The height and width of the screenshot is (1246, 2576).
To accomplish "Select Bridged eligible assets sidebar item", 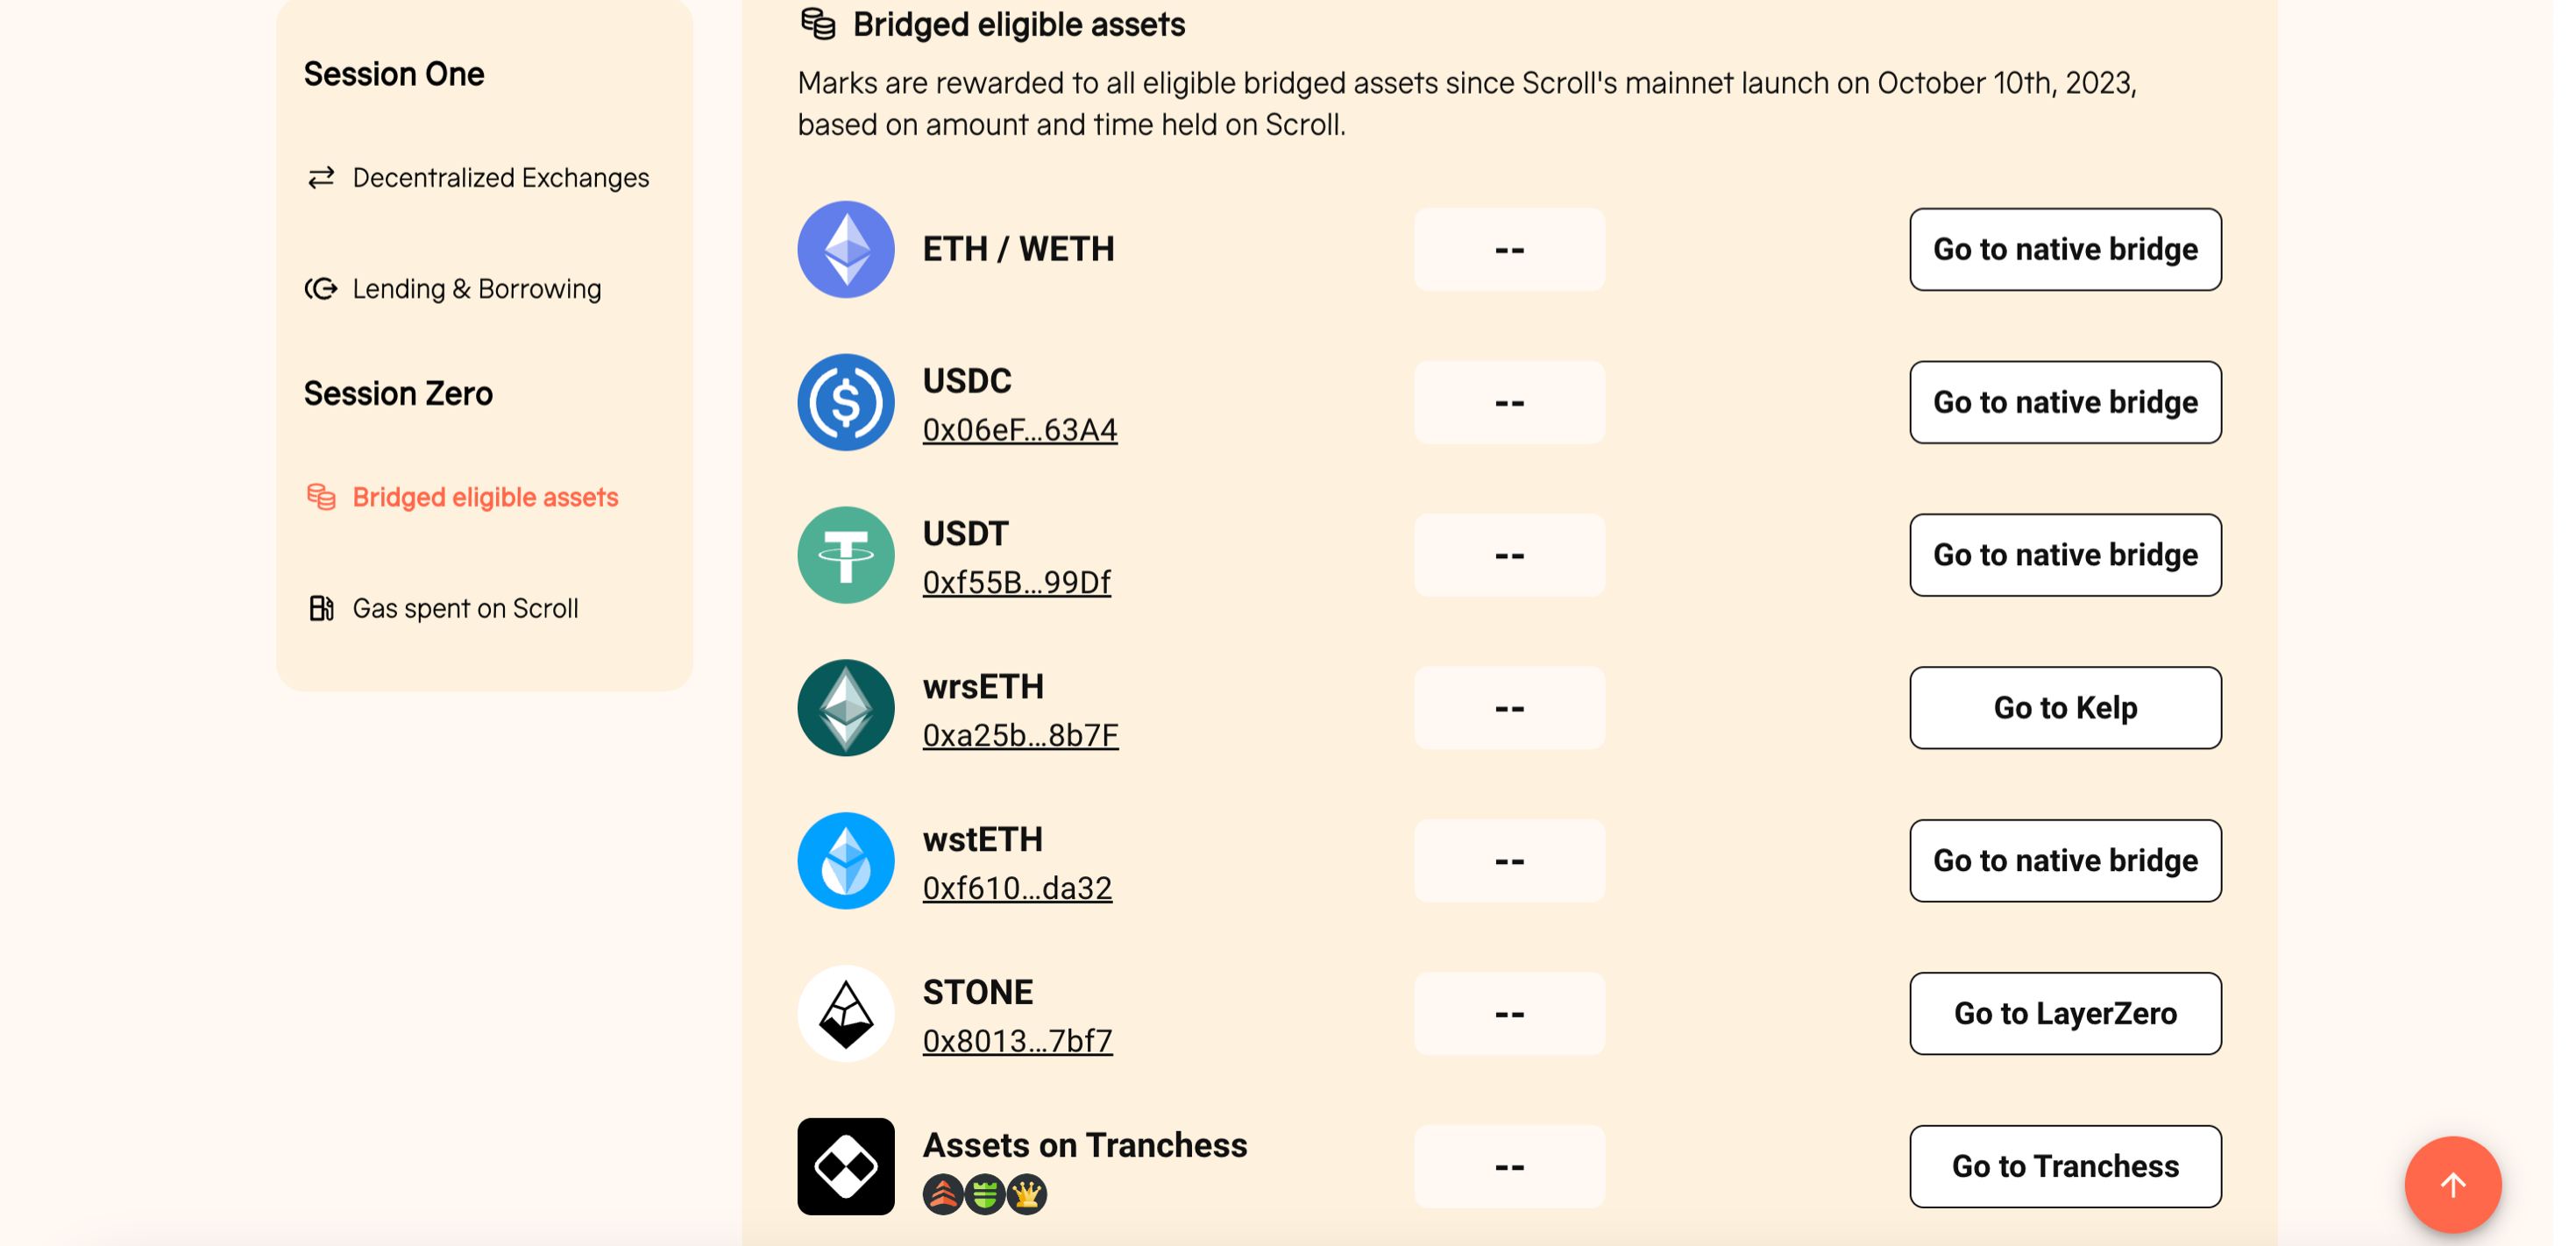I will point(461,497).
